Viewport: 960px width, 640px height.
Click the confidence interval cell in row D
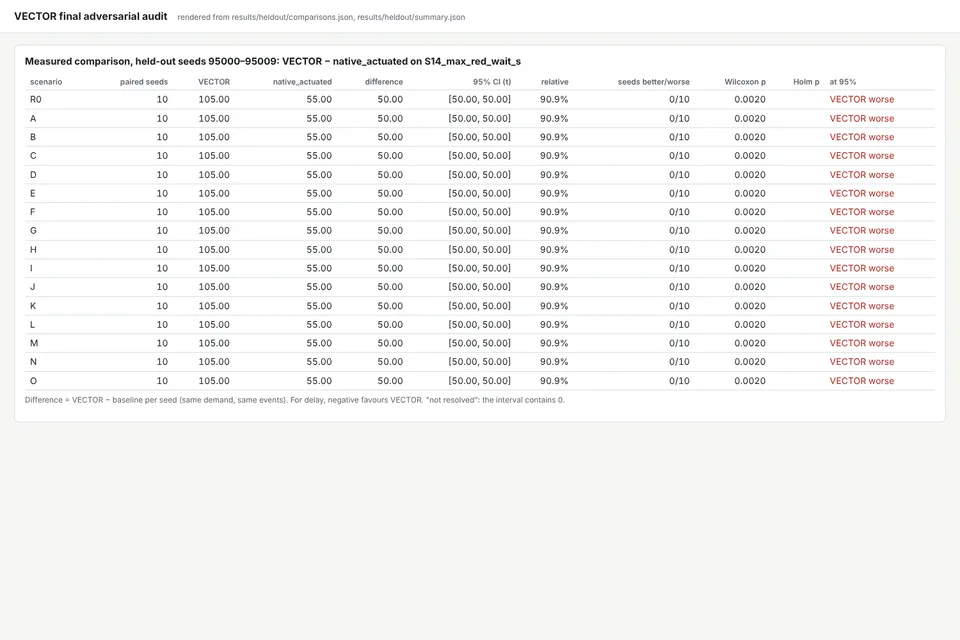point(479,175)
